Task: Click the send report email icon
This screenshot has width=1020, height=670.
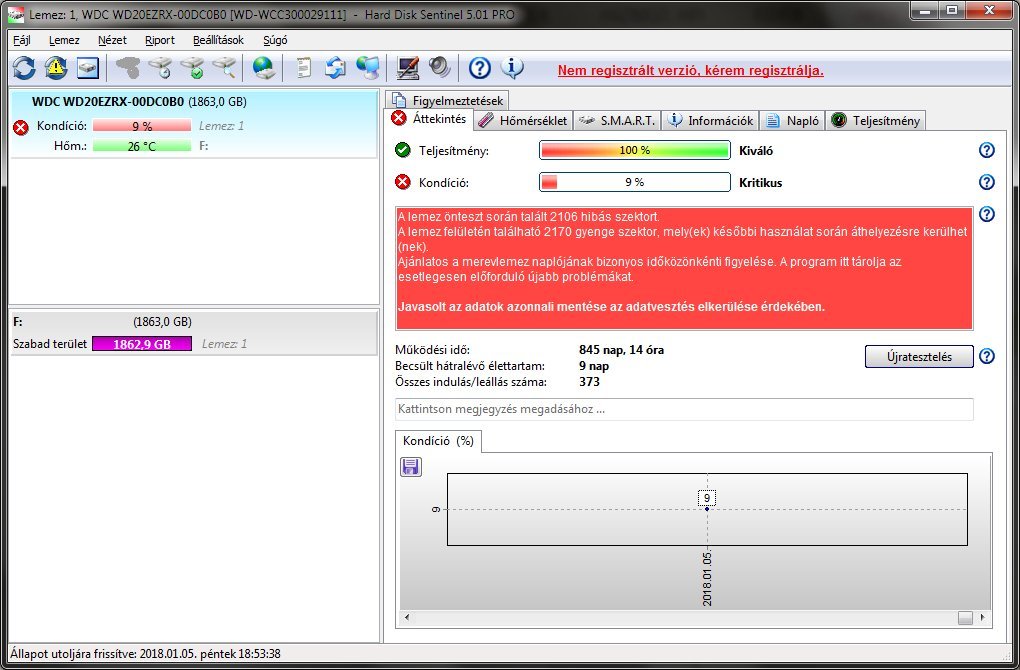Action: (335, 68)
